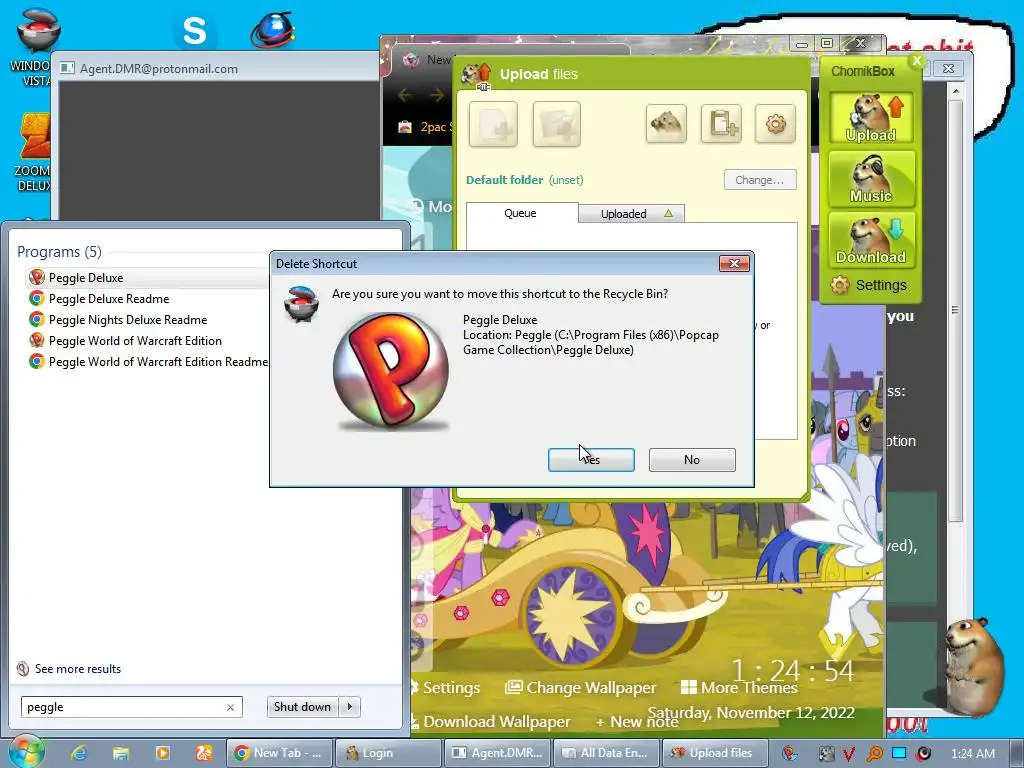The width and height of the screenshot is (1024, 768).
Task: Switch to New Tab Chrome taskbar button
Action: [279, 753]
